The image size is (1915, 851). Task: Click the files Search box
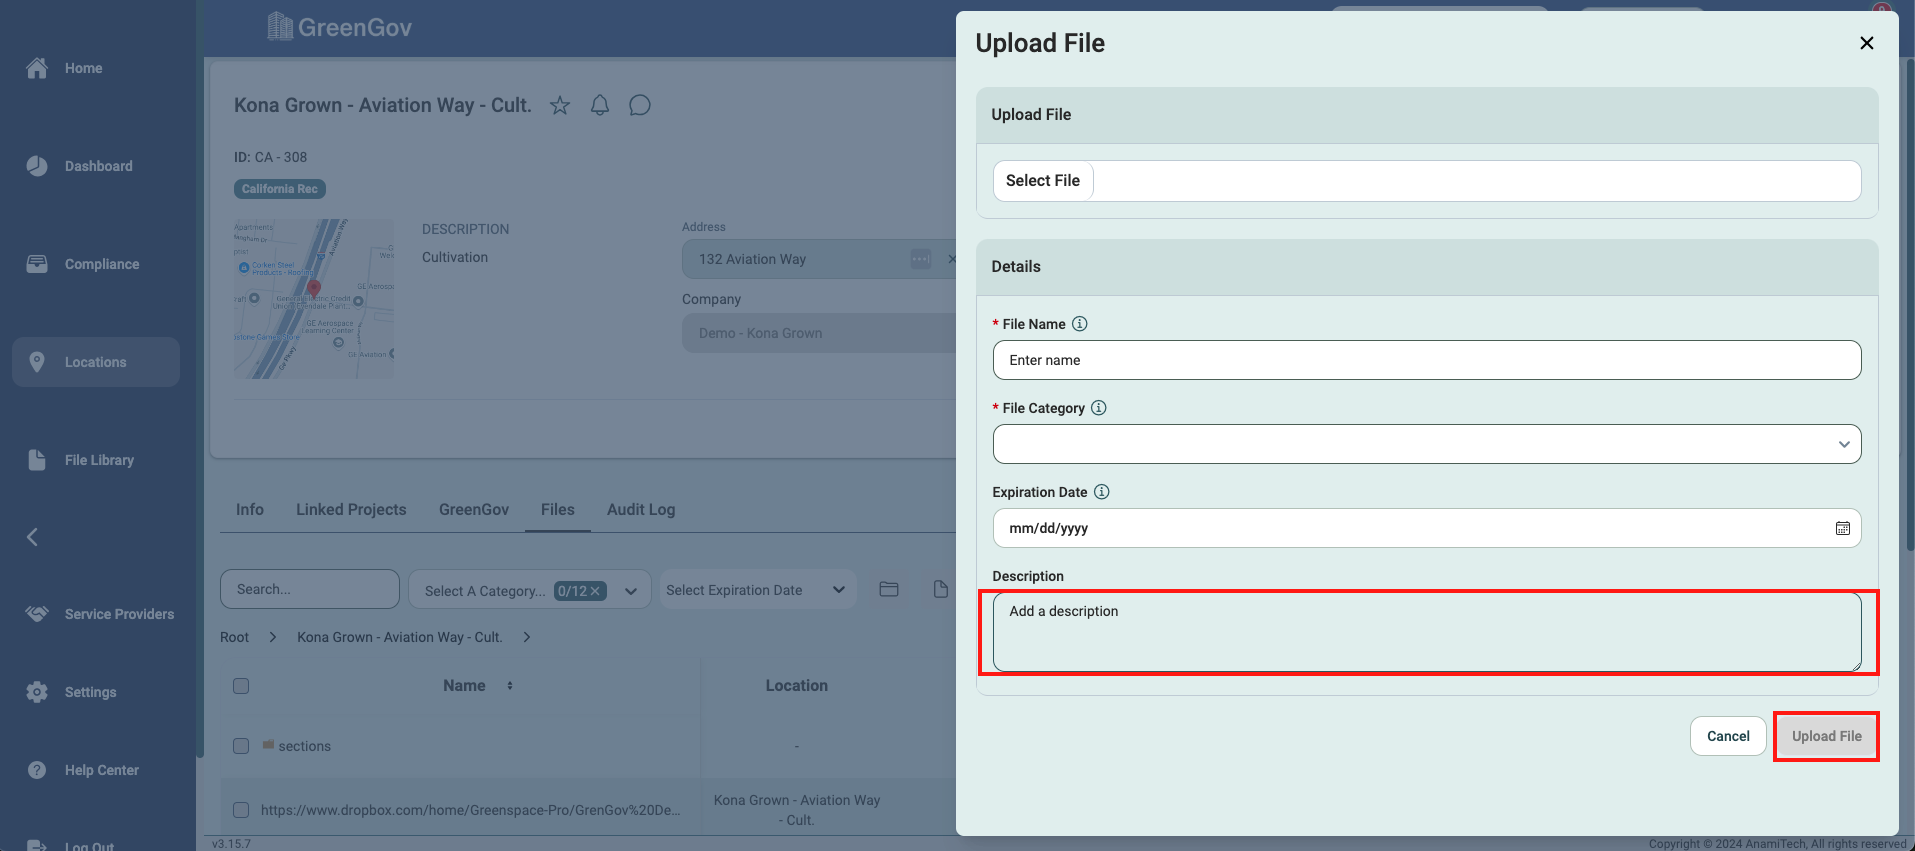tap(310, 589)
